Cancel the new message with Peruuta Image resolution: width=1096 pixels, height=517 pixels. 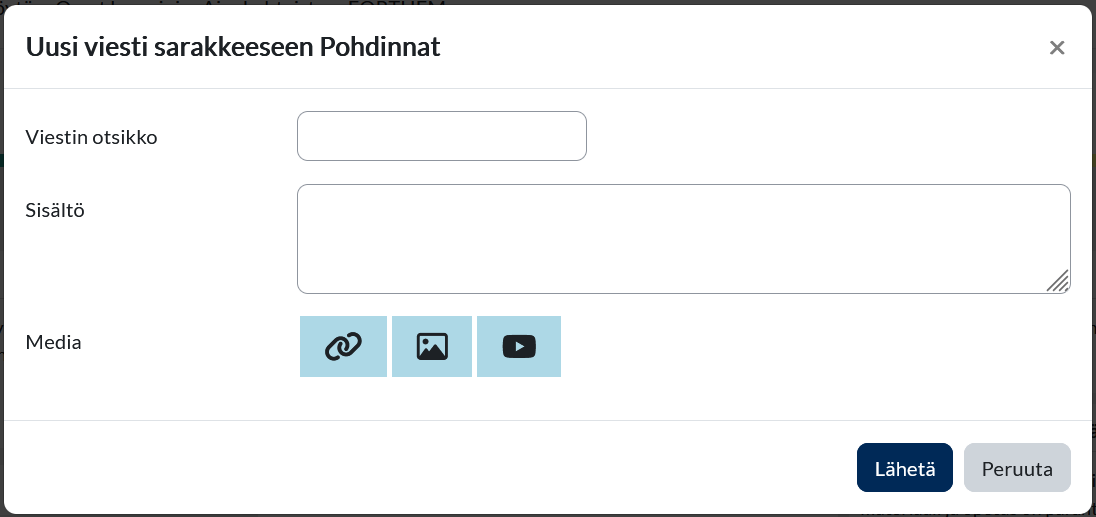click(x=1017, y=468)
